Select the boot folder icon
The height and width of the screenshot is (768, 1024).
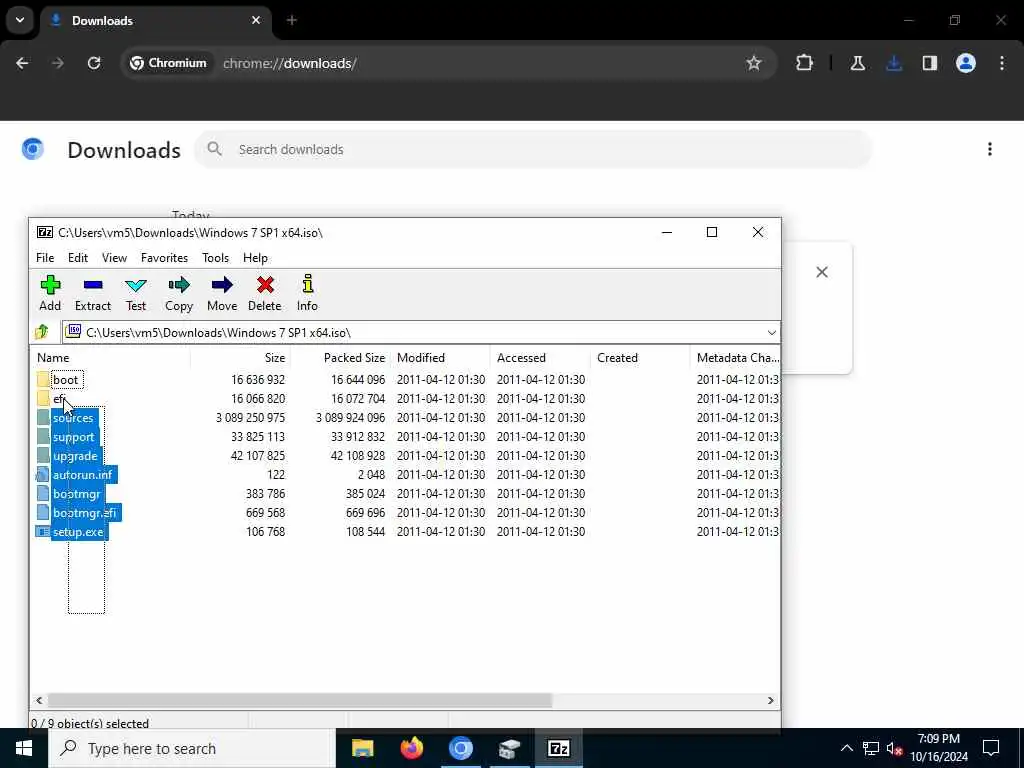coord(43,379)
